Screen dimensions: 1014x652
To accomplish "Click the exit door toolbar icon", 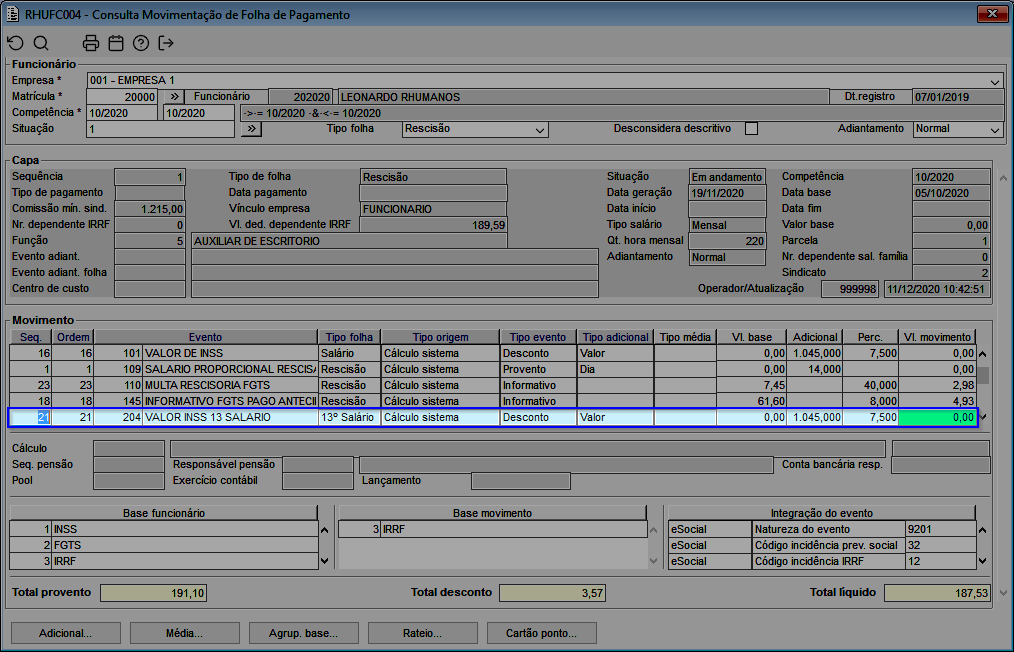I will pos(166,43).
